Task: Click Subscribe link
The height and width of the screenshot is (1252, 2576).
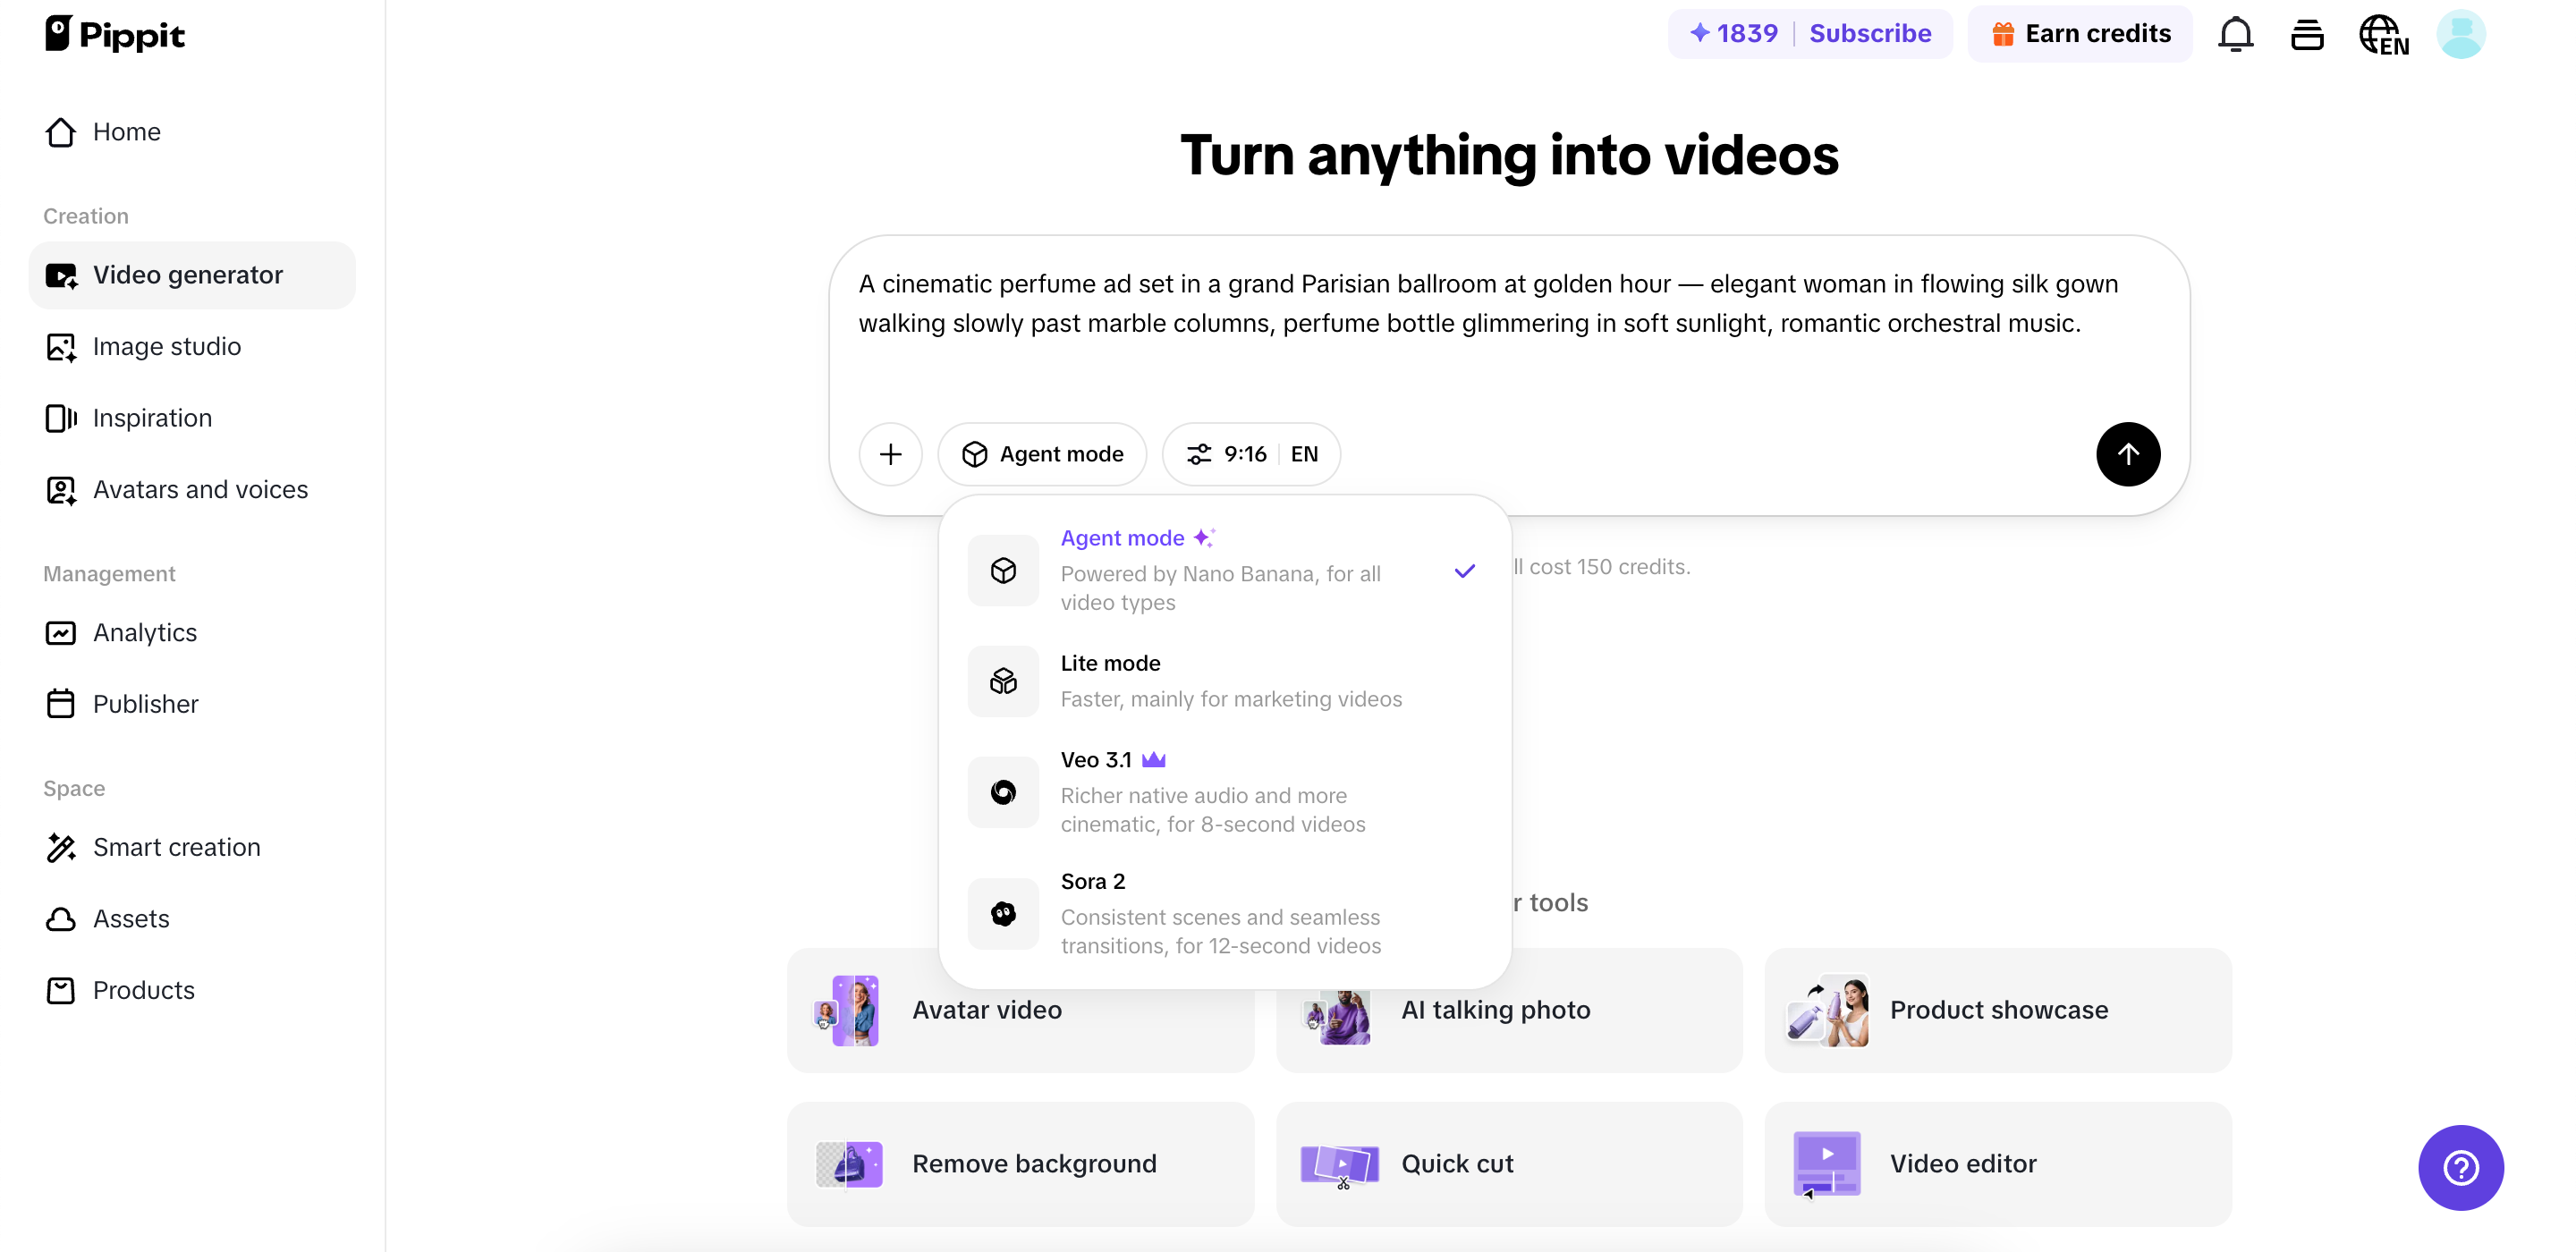Action: 1869,33
